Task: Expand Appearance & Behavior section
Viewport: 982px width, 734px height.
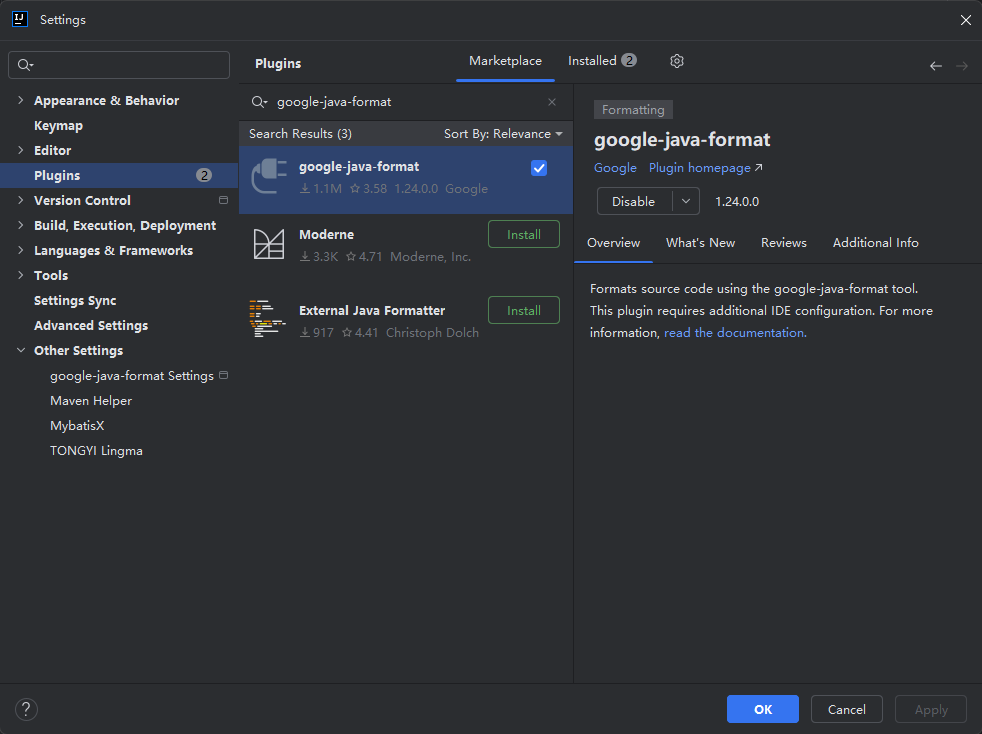Action: (x=21, y=100)
